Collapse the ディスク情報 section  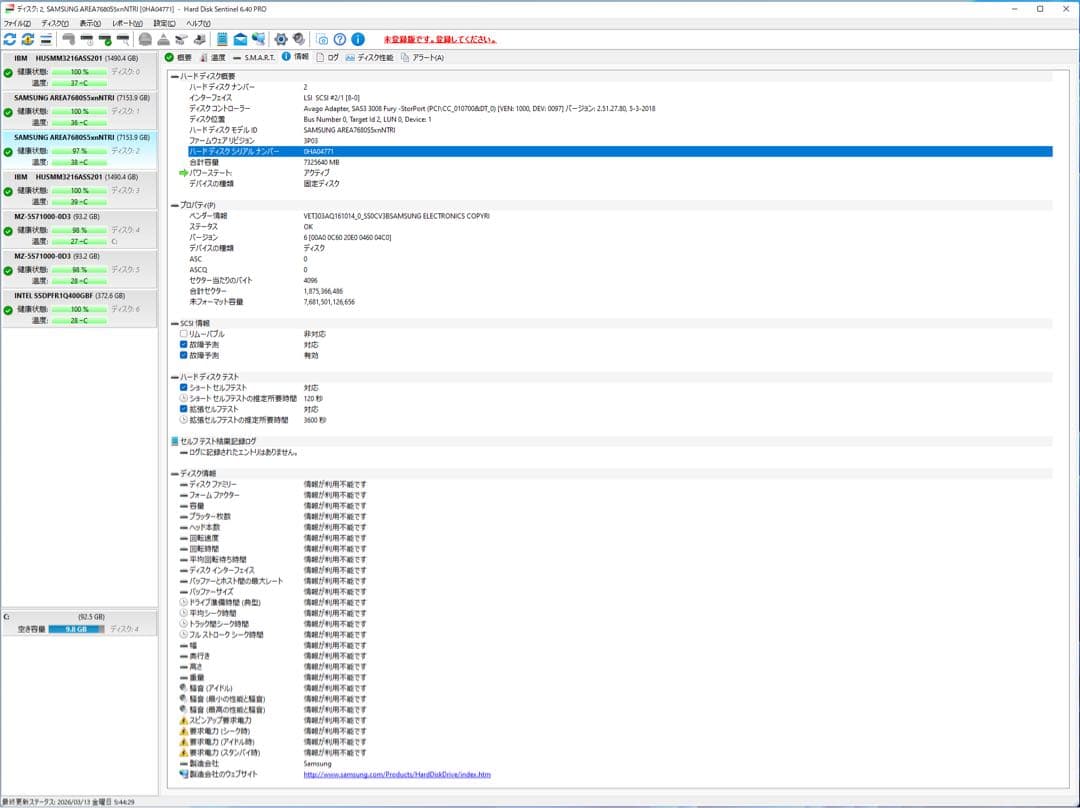173,473
